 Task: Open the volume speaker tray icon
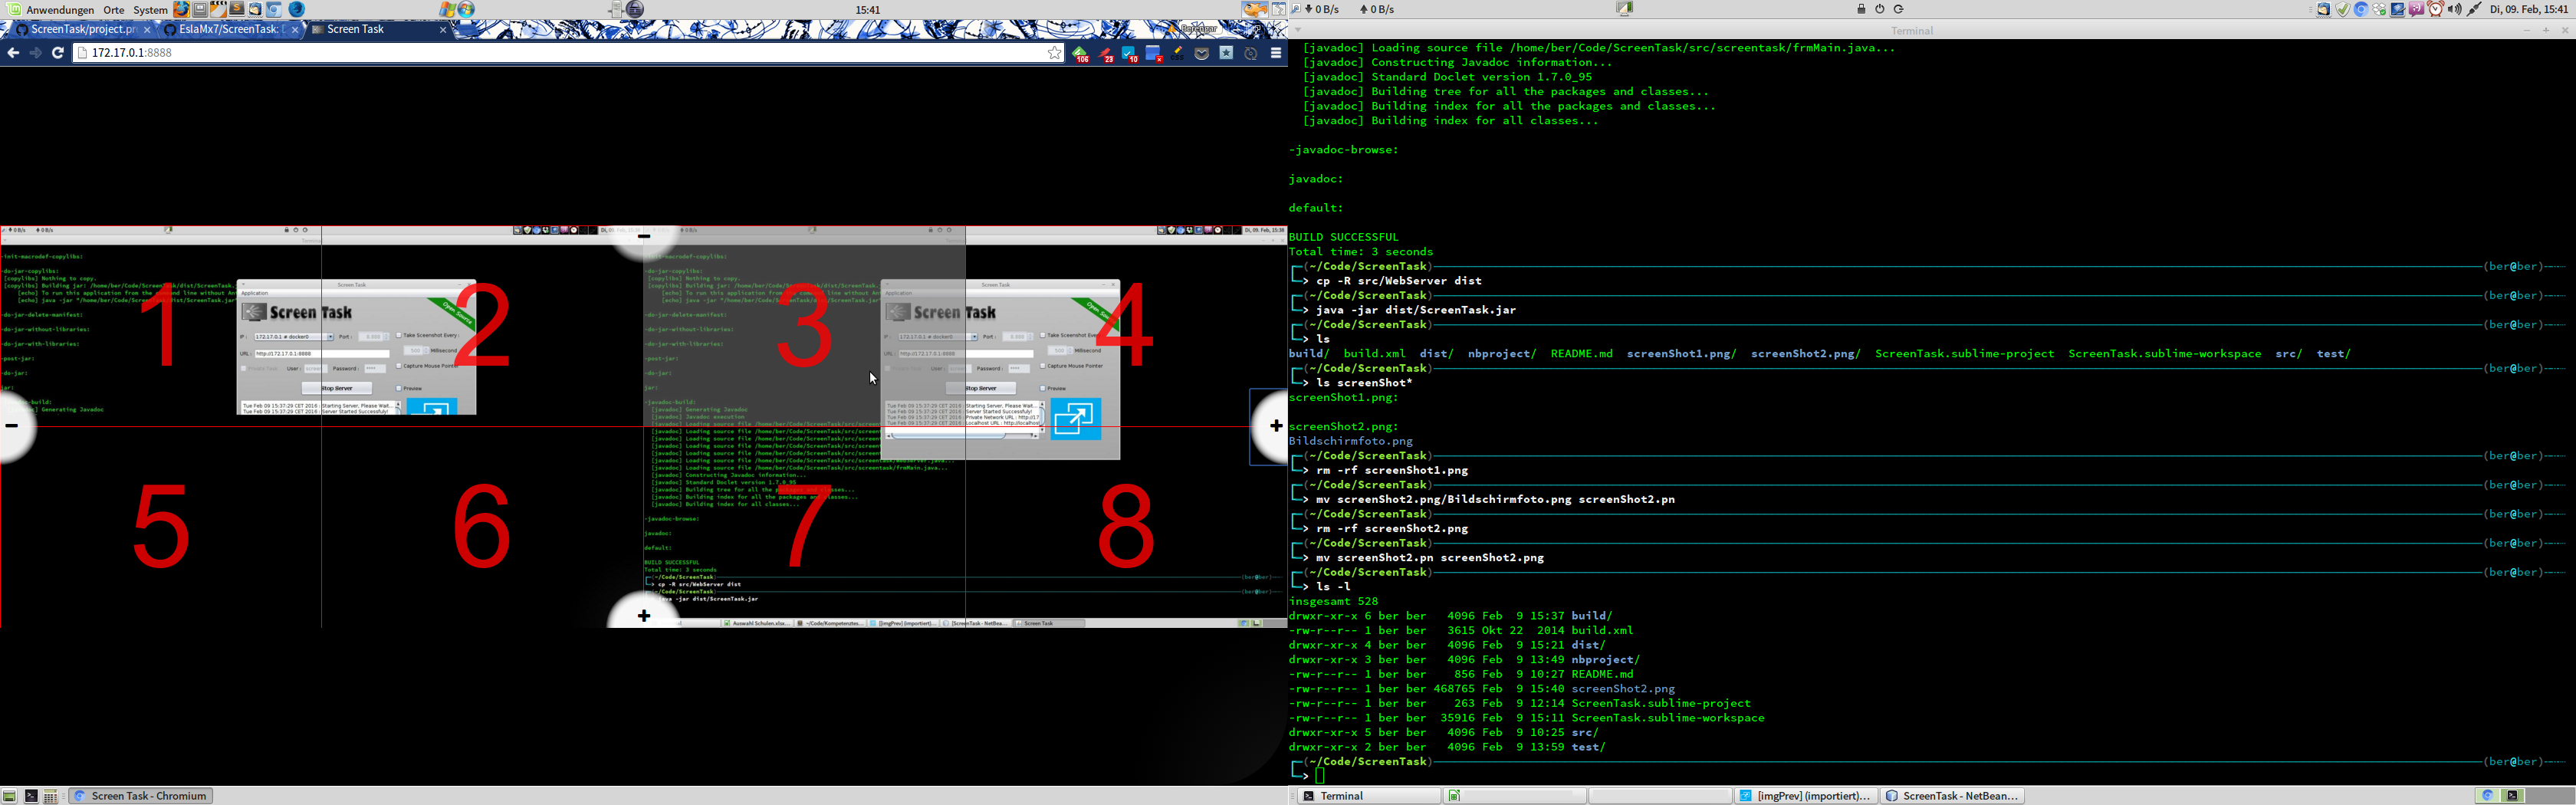coord(2454,10)
